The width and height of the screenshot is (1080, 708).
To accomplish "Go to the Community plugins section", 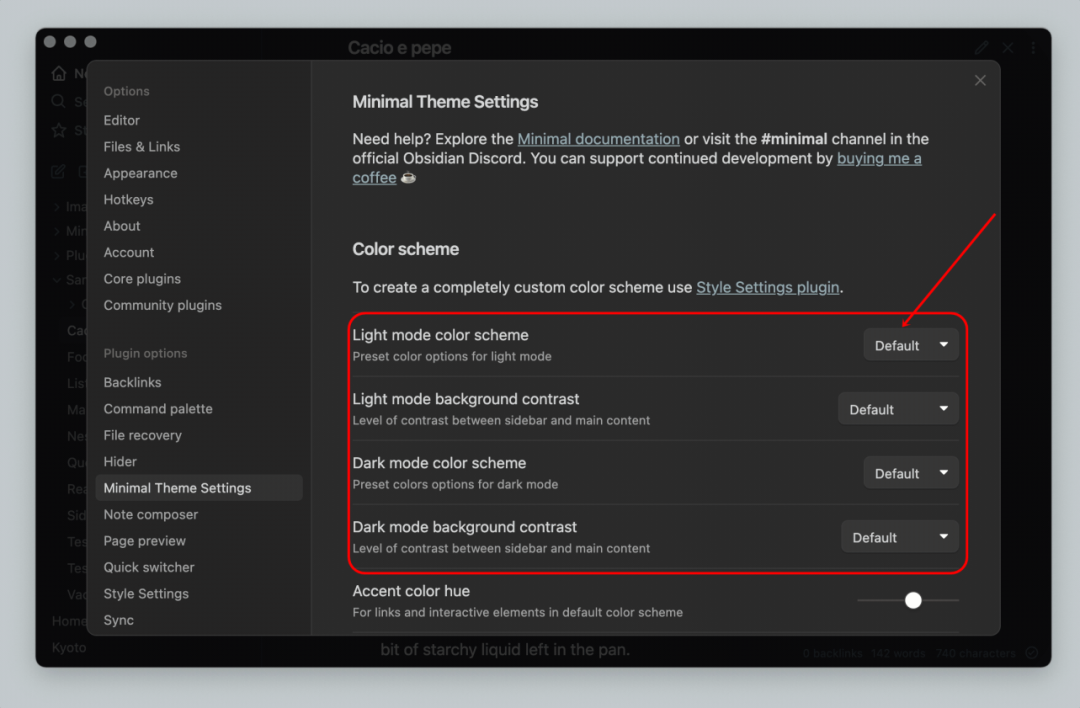I will coord(162,305).
